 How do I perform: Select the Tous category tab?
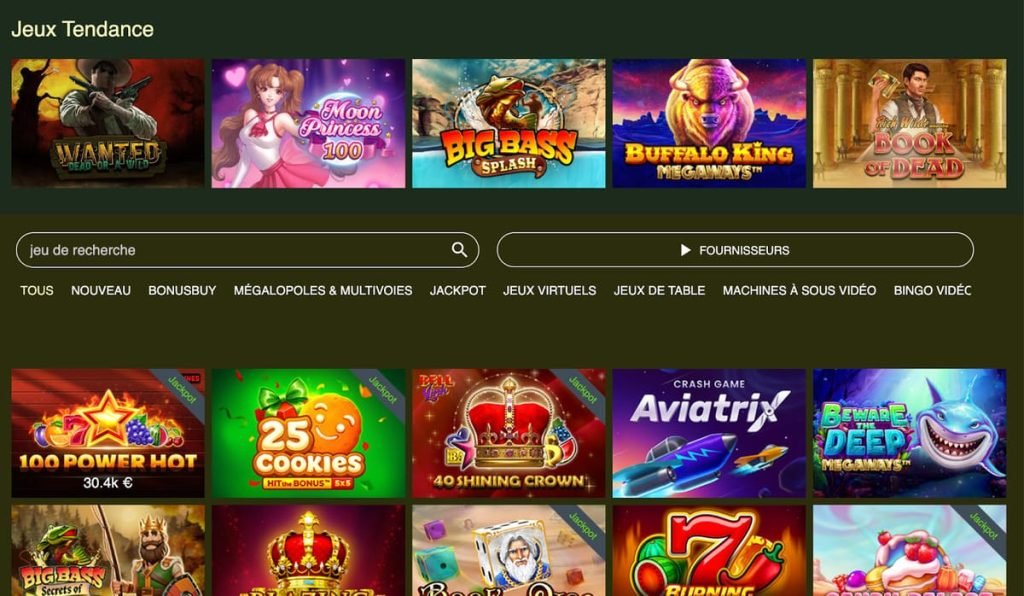37,290
